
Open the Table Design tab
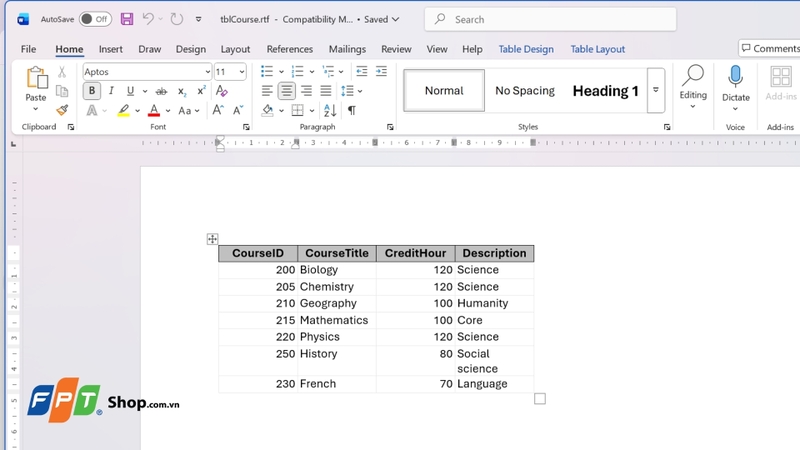click(526, 49)
